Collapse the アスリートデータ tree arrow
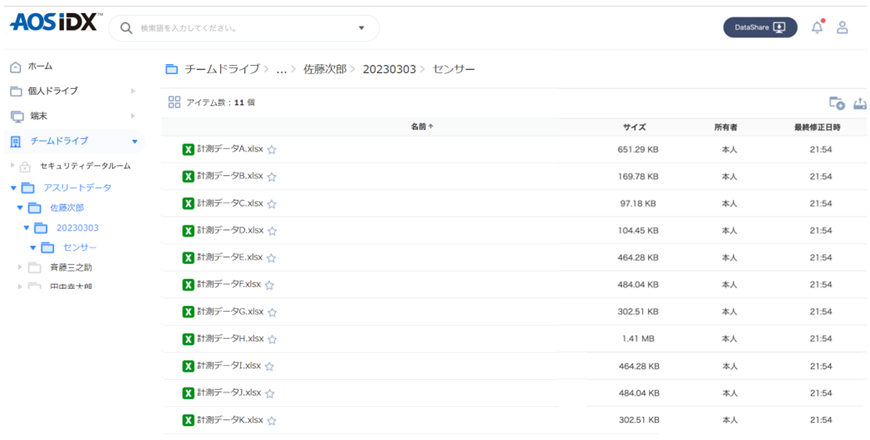Screen dimensions: 870x440 coord(13,188)
